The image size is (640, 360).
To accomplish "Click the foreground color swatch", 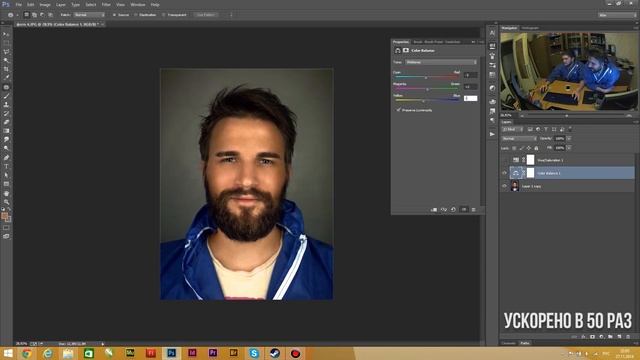I will [x=4, y=216].
